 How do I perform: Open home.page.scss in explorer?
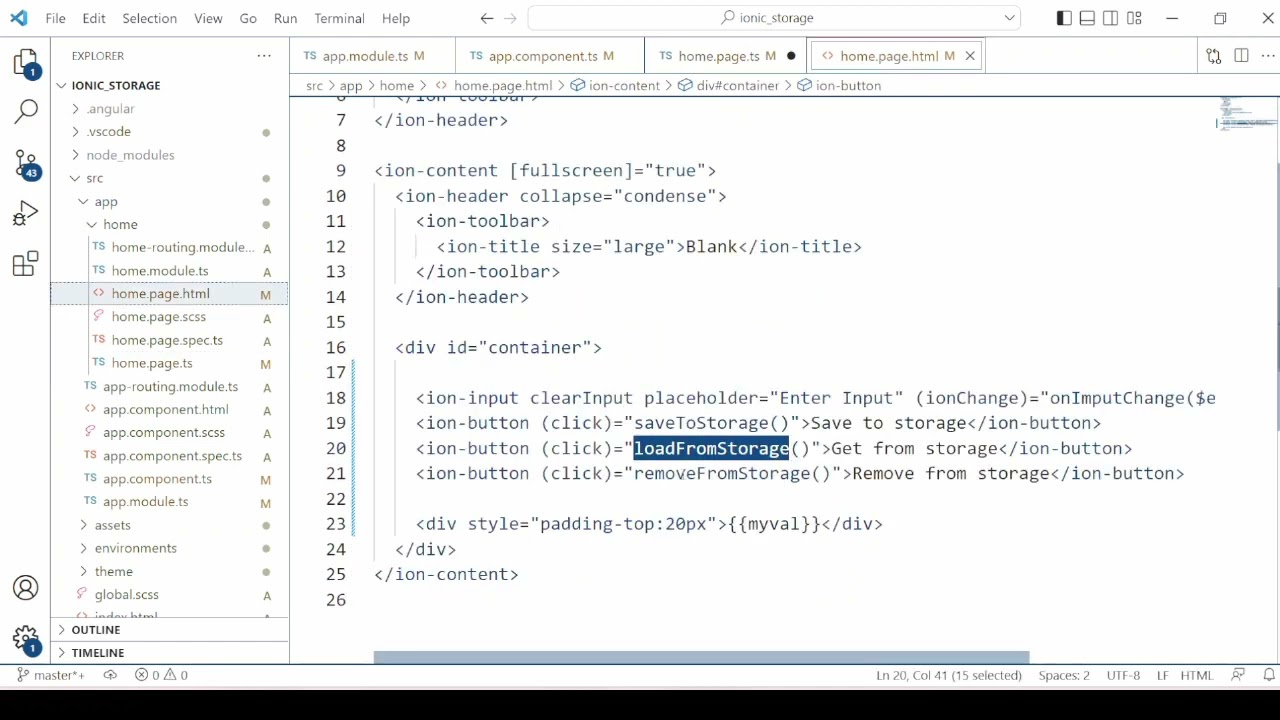158,317
